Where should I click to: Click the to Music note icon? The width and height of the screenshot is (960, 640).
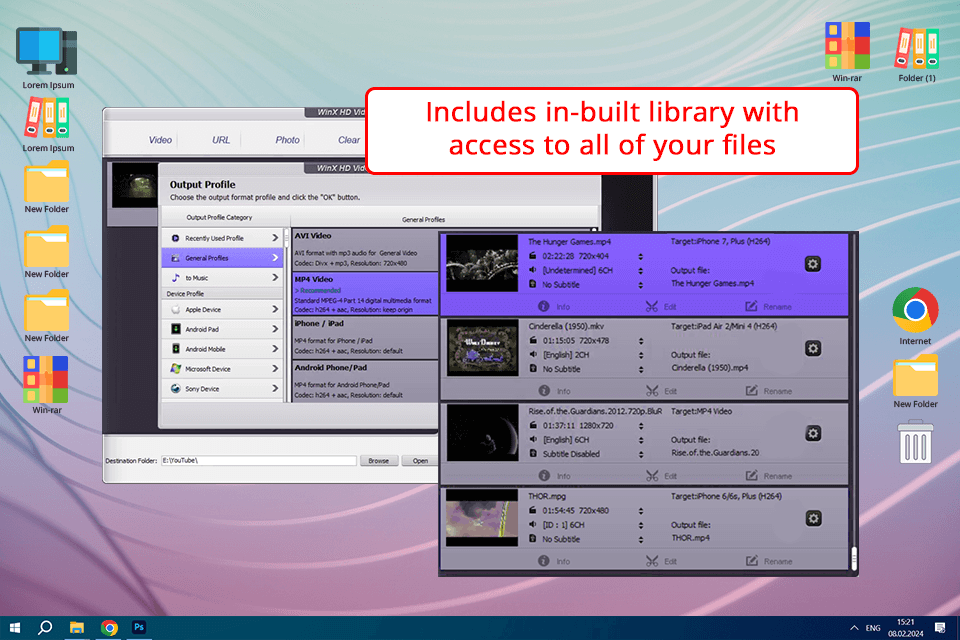pos(175,277)
